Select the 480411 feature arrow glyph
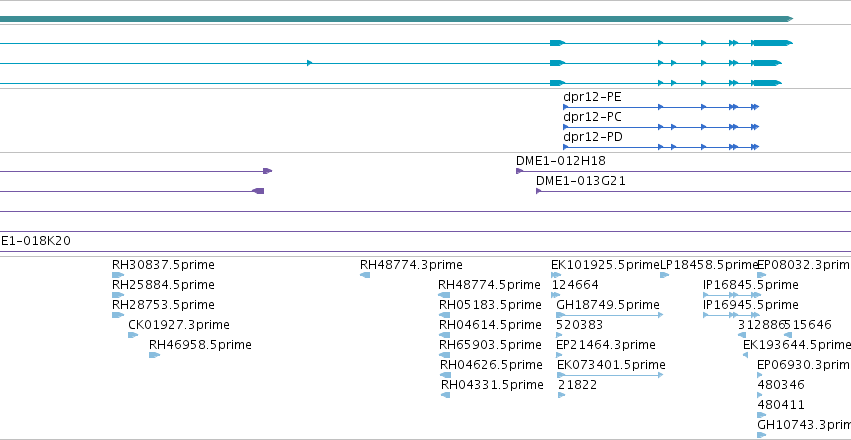The width and height of the screenshot is (851, 440). tap(761, 415)
